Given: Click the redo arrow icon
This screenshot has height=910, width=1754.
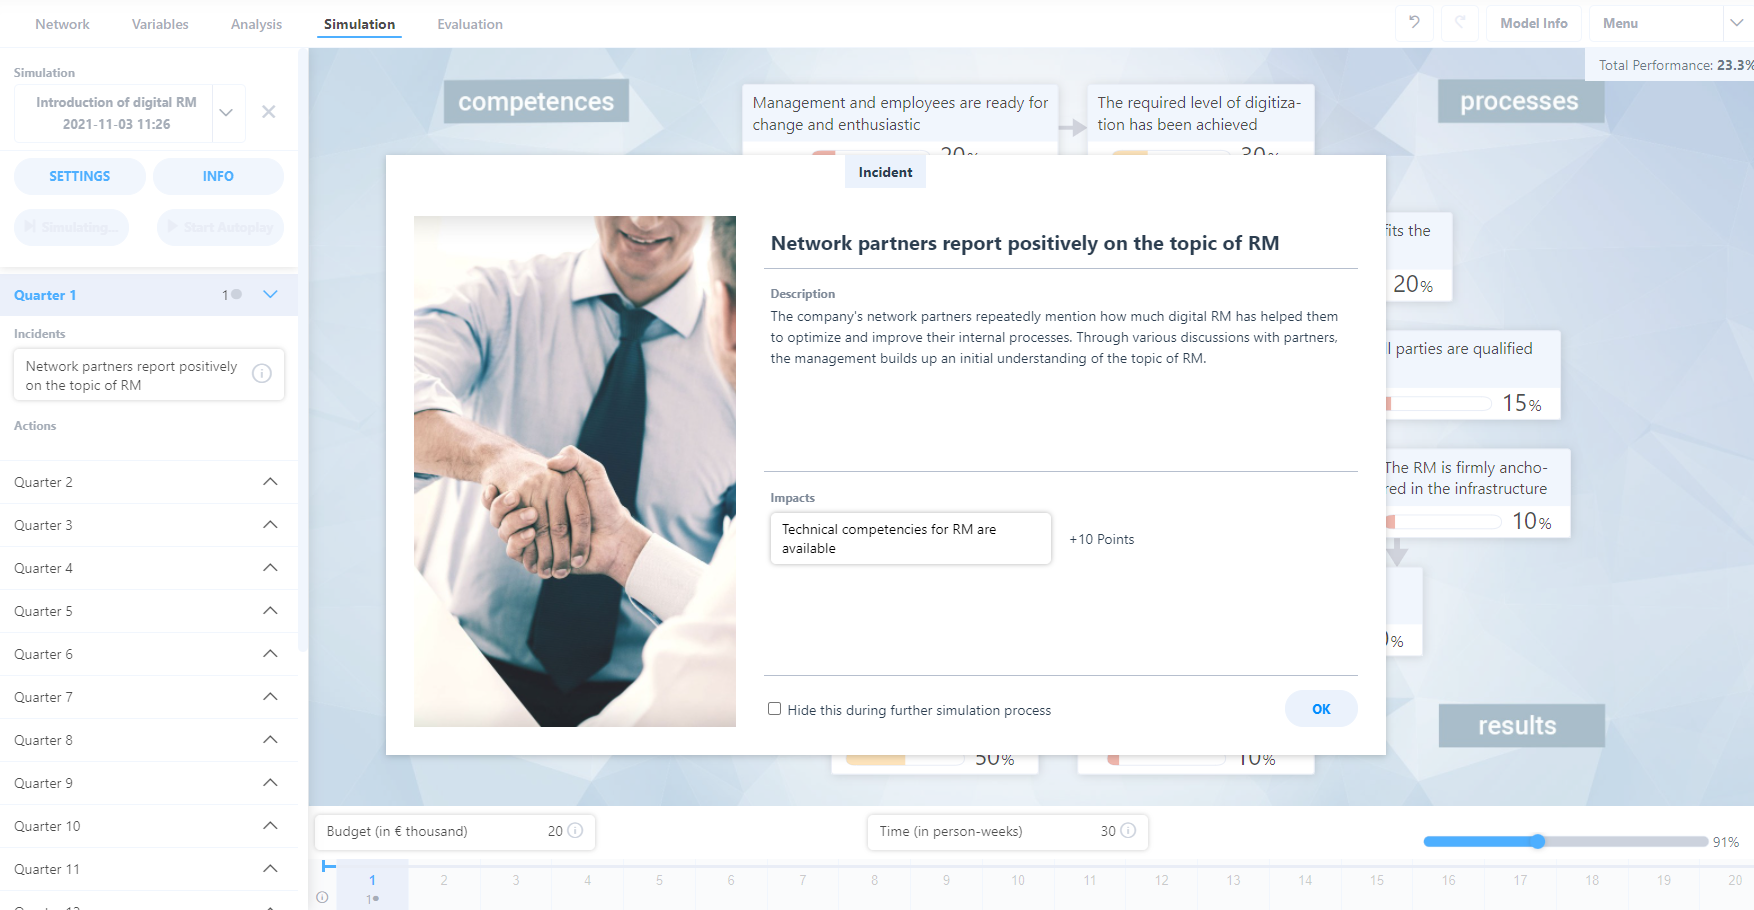Looking at the screenshot, I should click(1460, 23).
